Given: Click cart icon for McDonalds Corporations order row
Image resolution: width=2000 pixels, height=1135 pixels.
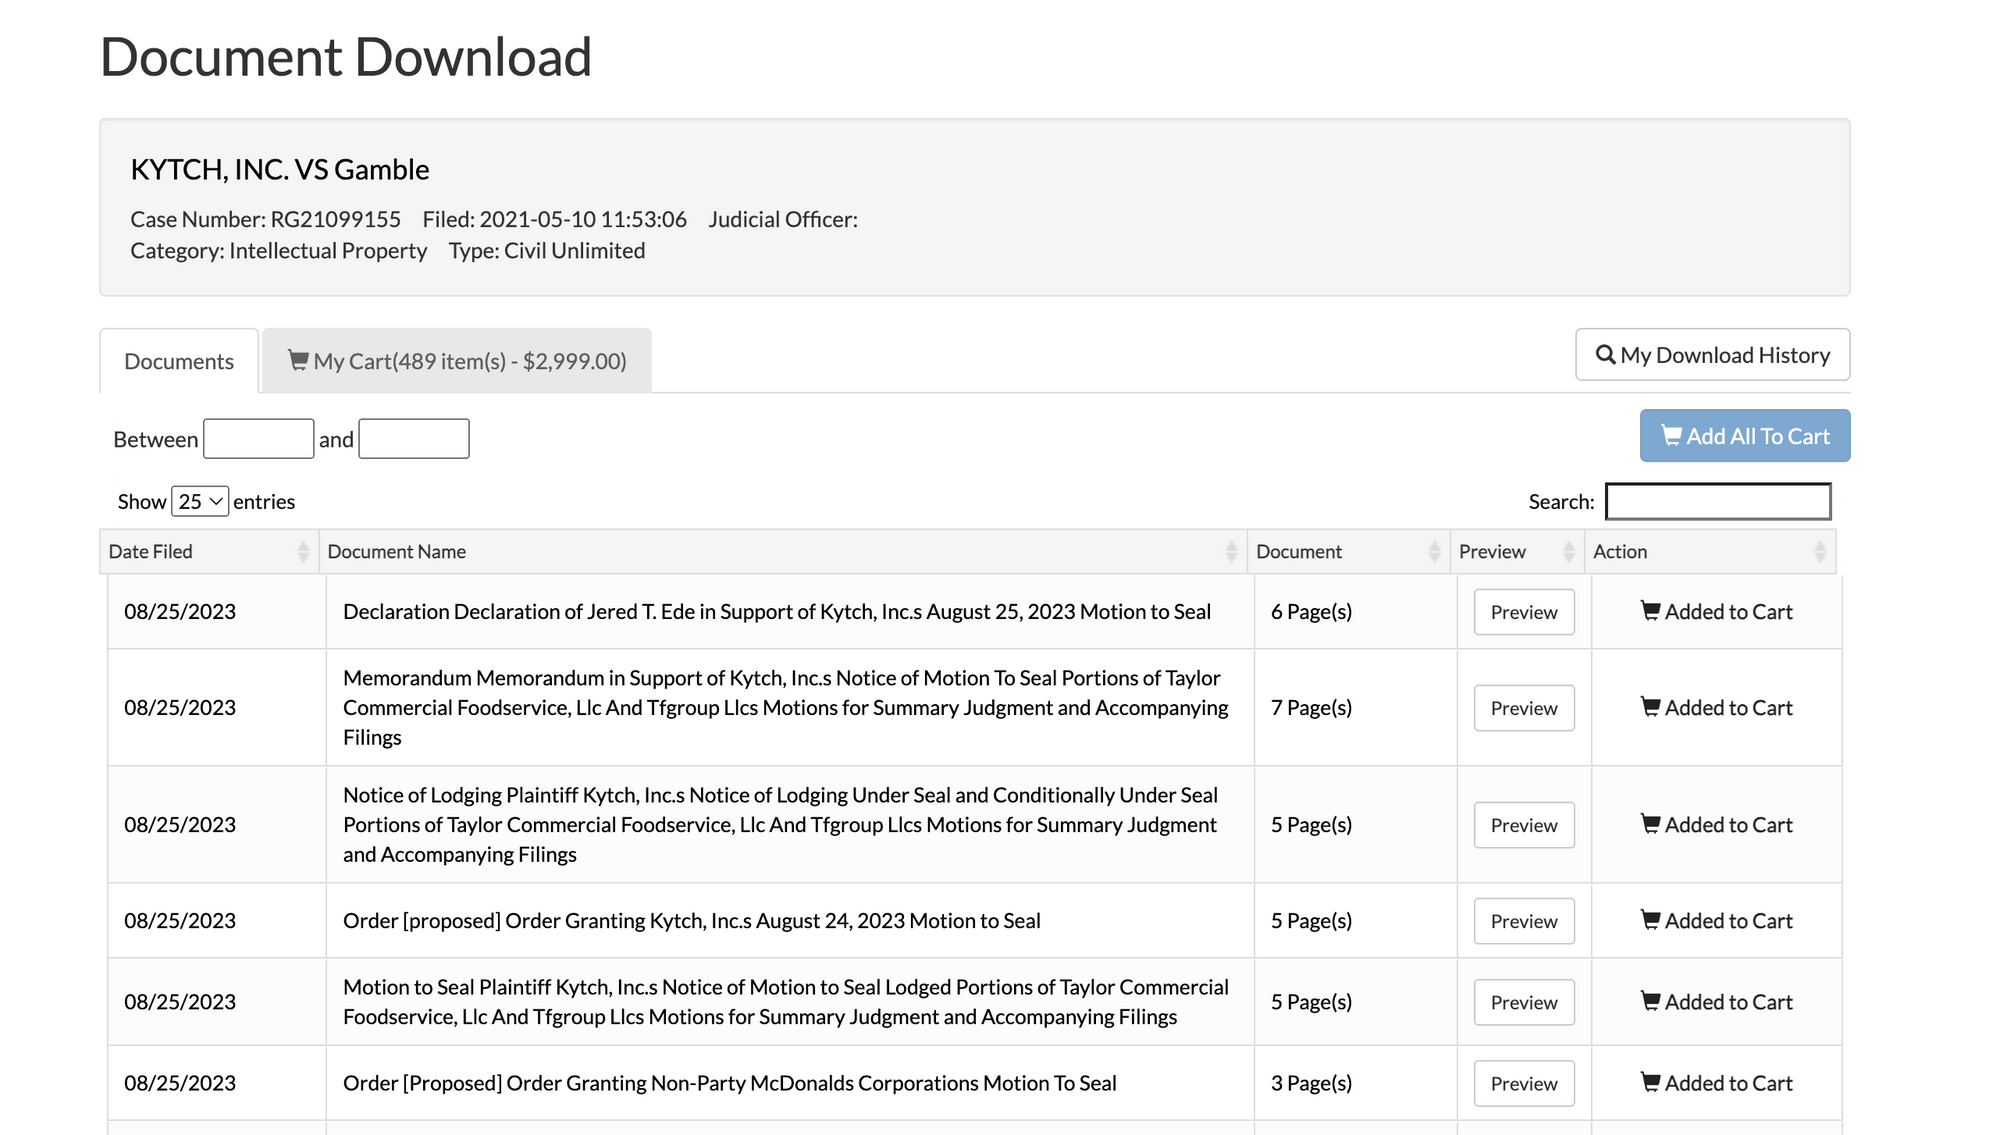Looking at the screenshot, I should click(1650, 1082).
